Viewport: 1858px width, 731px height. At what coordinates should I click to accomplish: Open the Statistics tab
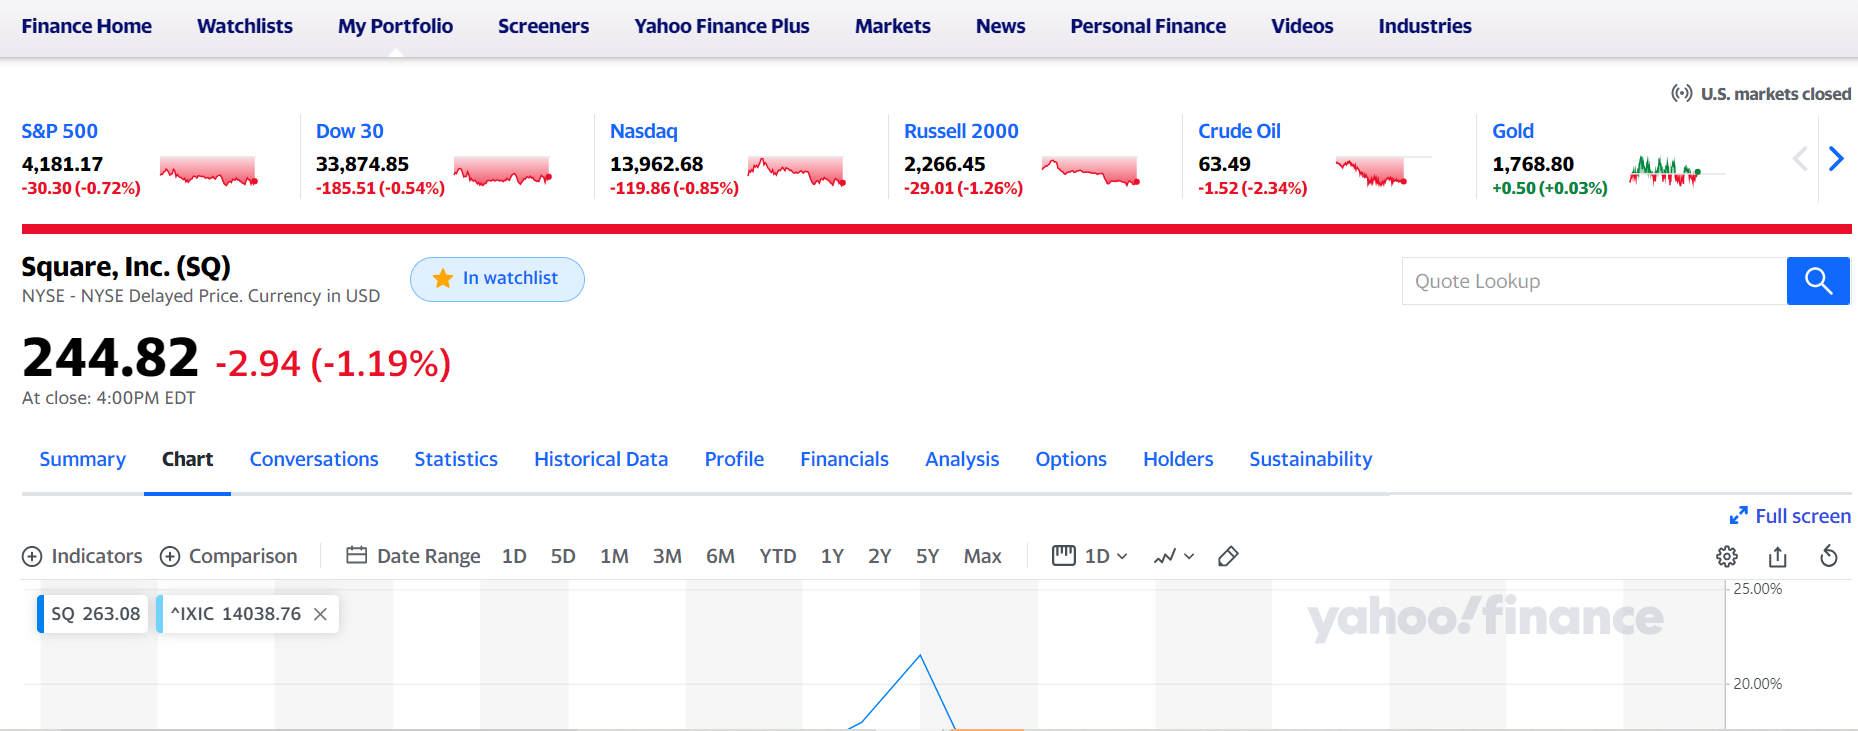[x=456, y=459]
